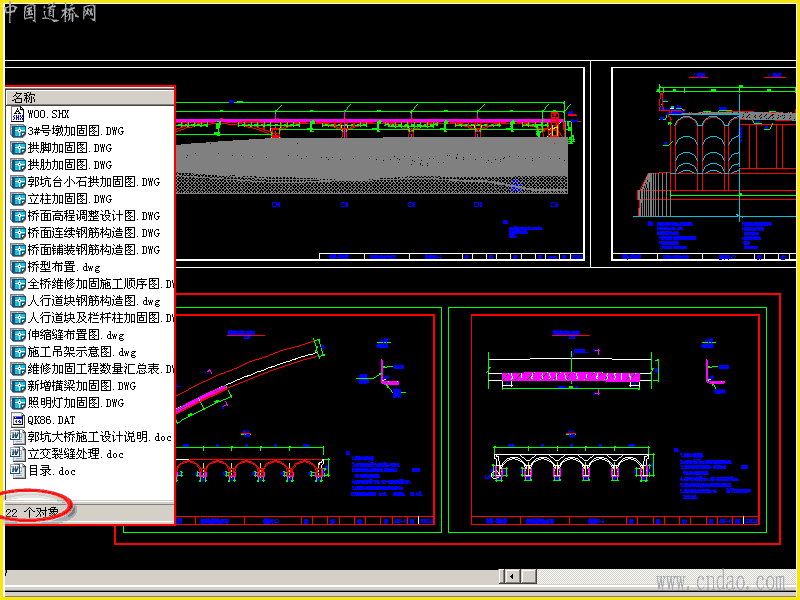Click the 3#号墩加固图.DWG file icon
This screenshot has height=600, width=800.
[x=18, y=131]
